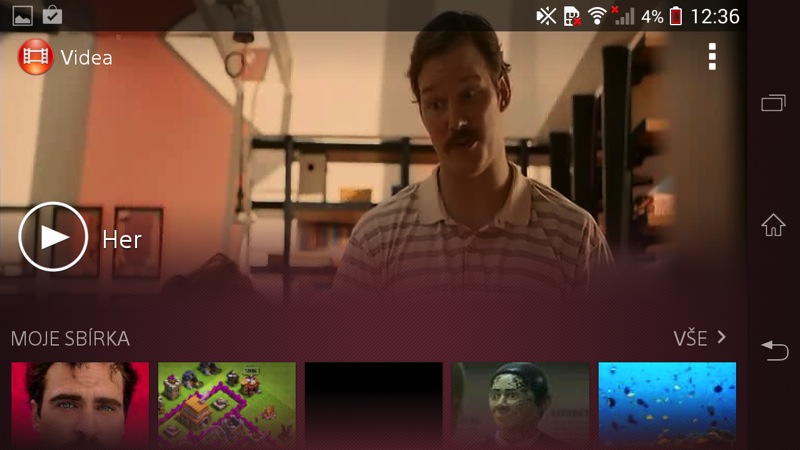
Task: Open the MOJE SBÍRKA section header
Action: point(70,339)
